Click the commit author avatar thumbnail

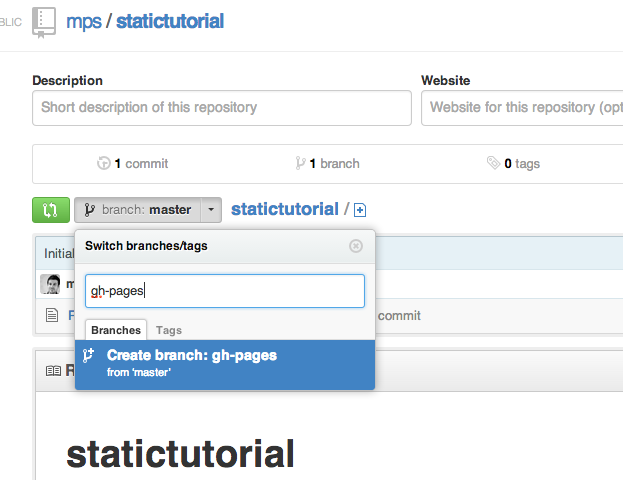pyautogui.click(x=50, y=284)
